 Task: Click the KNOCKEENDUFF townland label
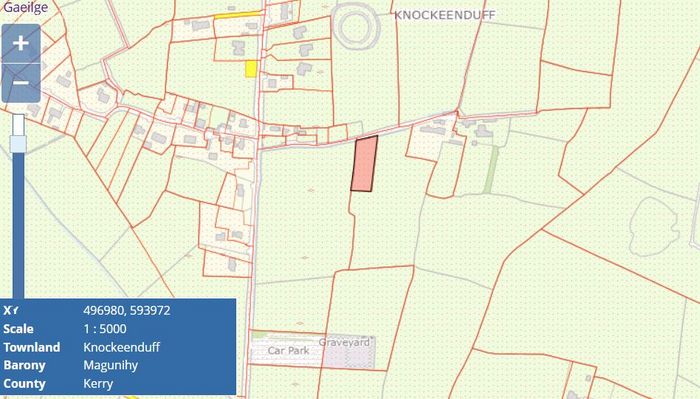445,15
